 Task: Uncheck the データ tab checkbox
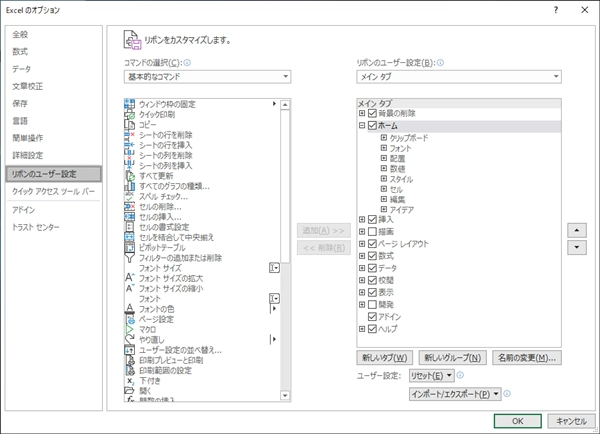pyautogui.click(x=372, y=268)
